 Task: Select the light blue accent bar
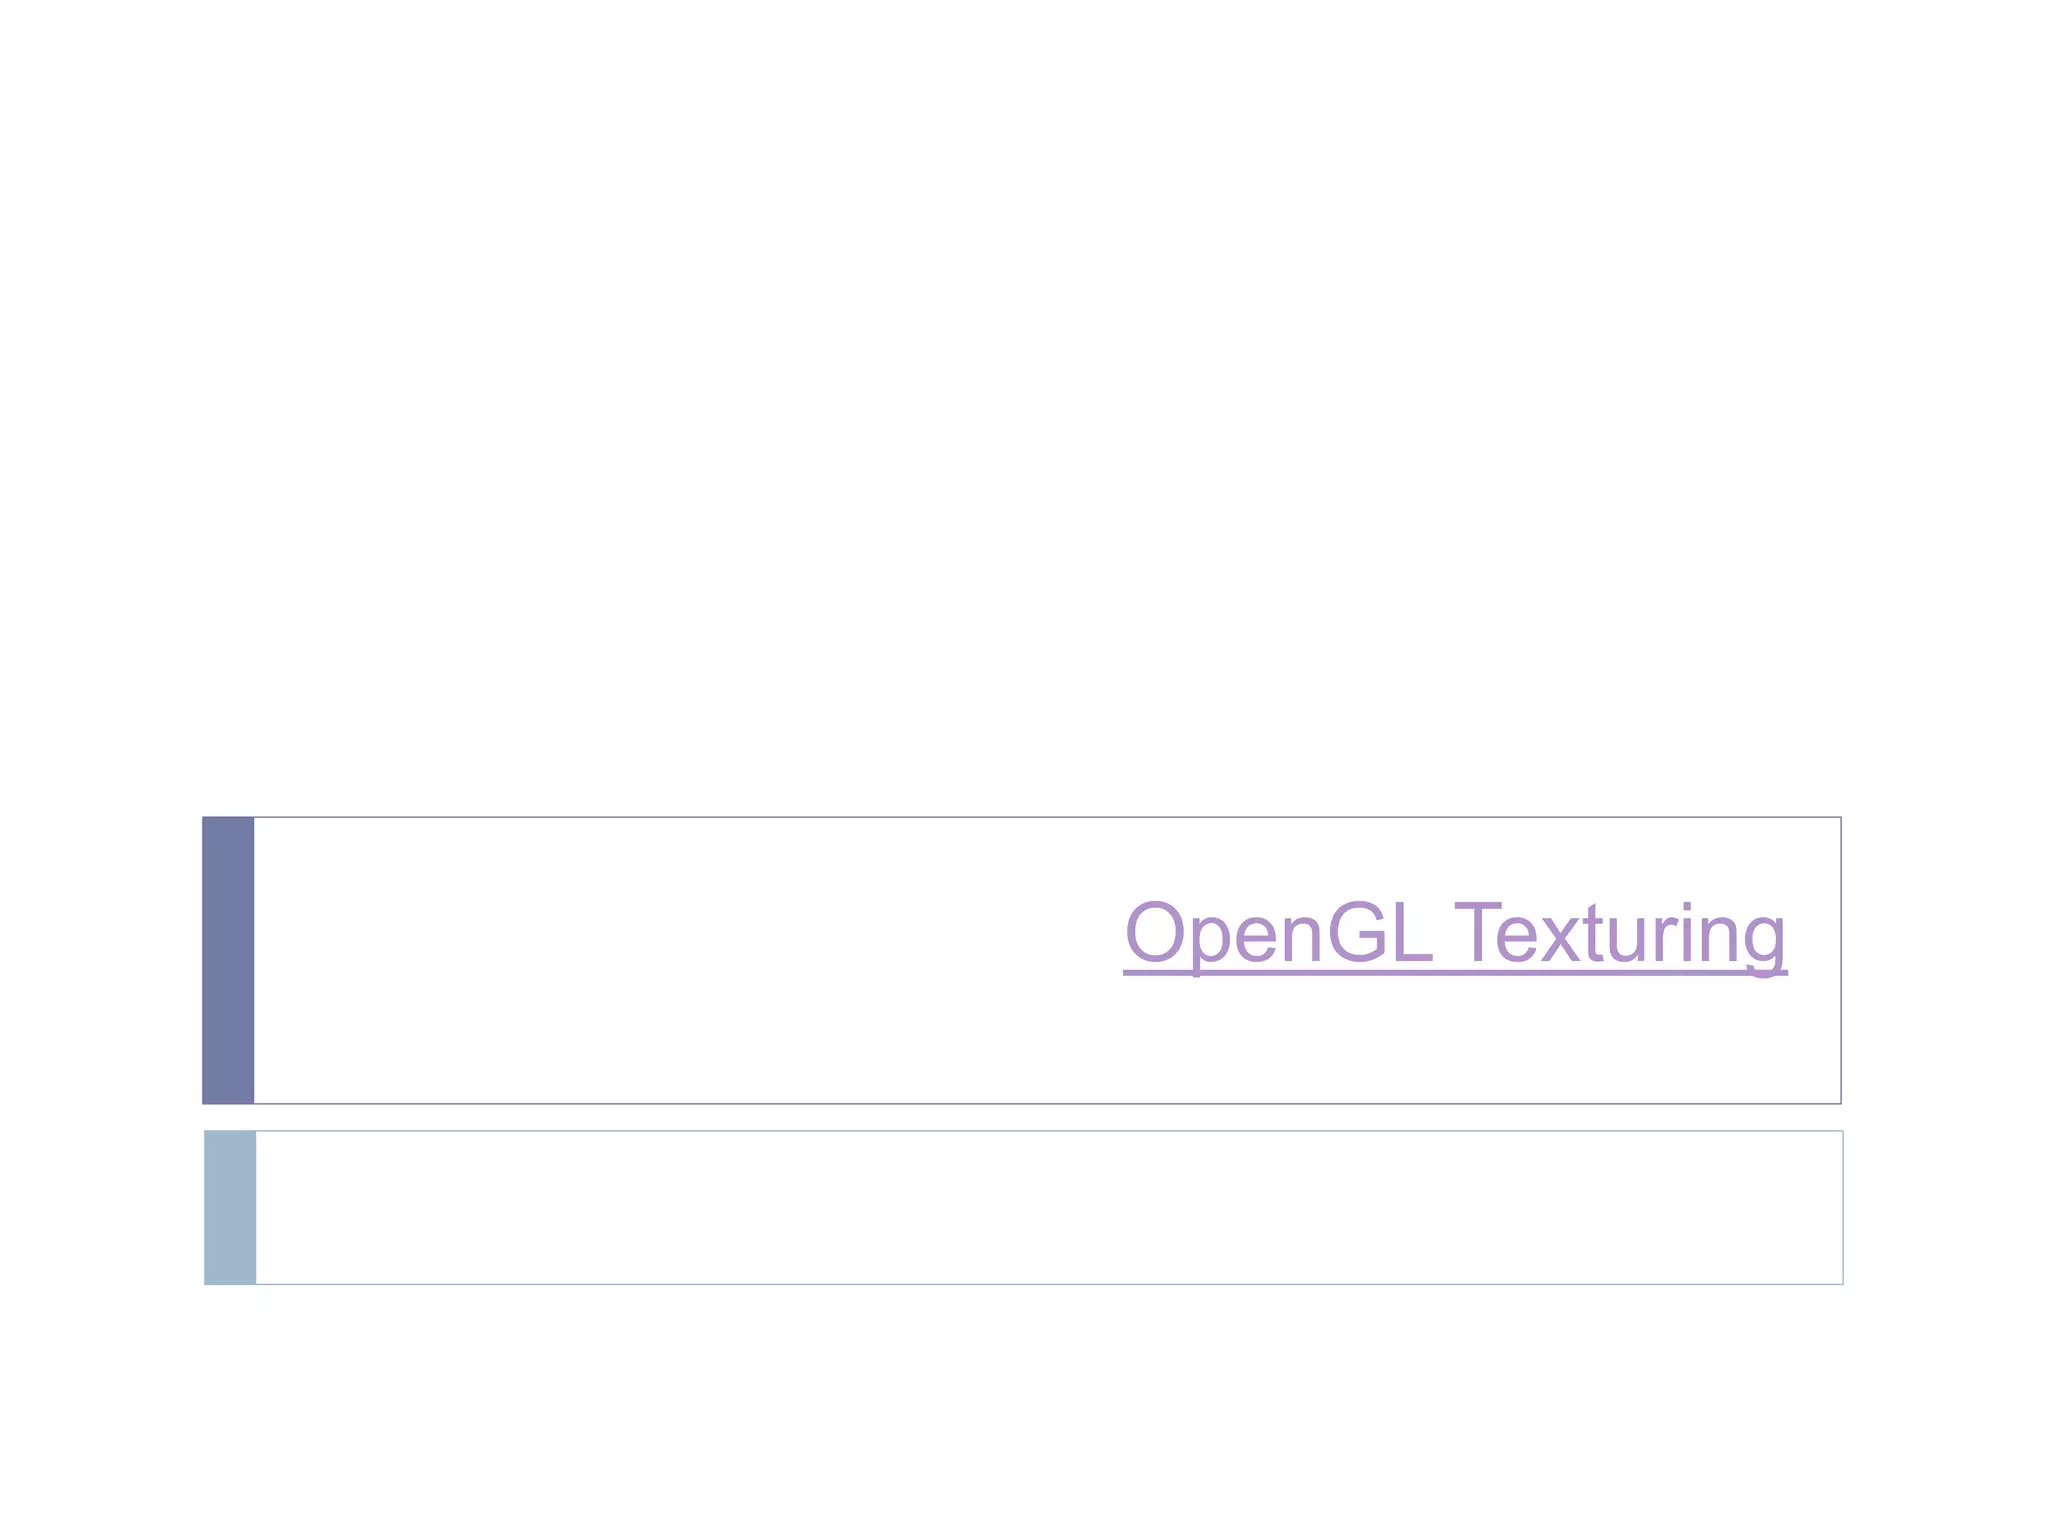230,1207
